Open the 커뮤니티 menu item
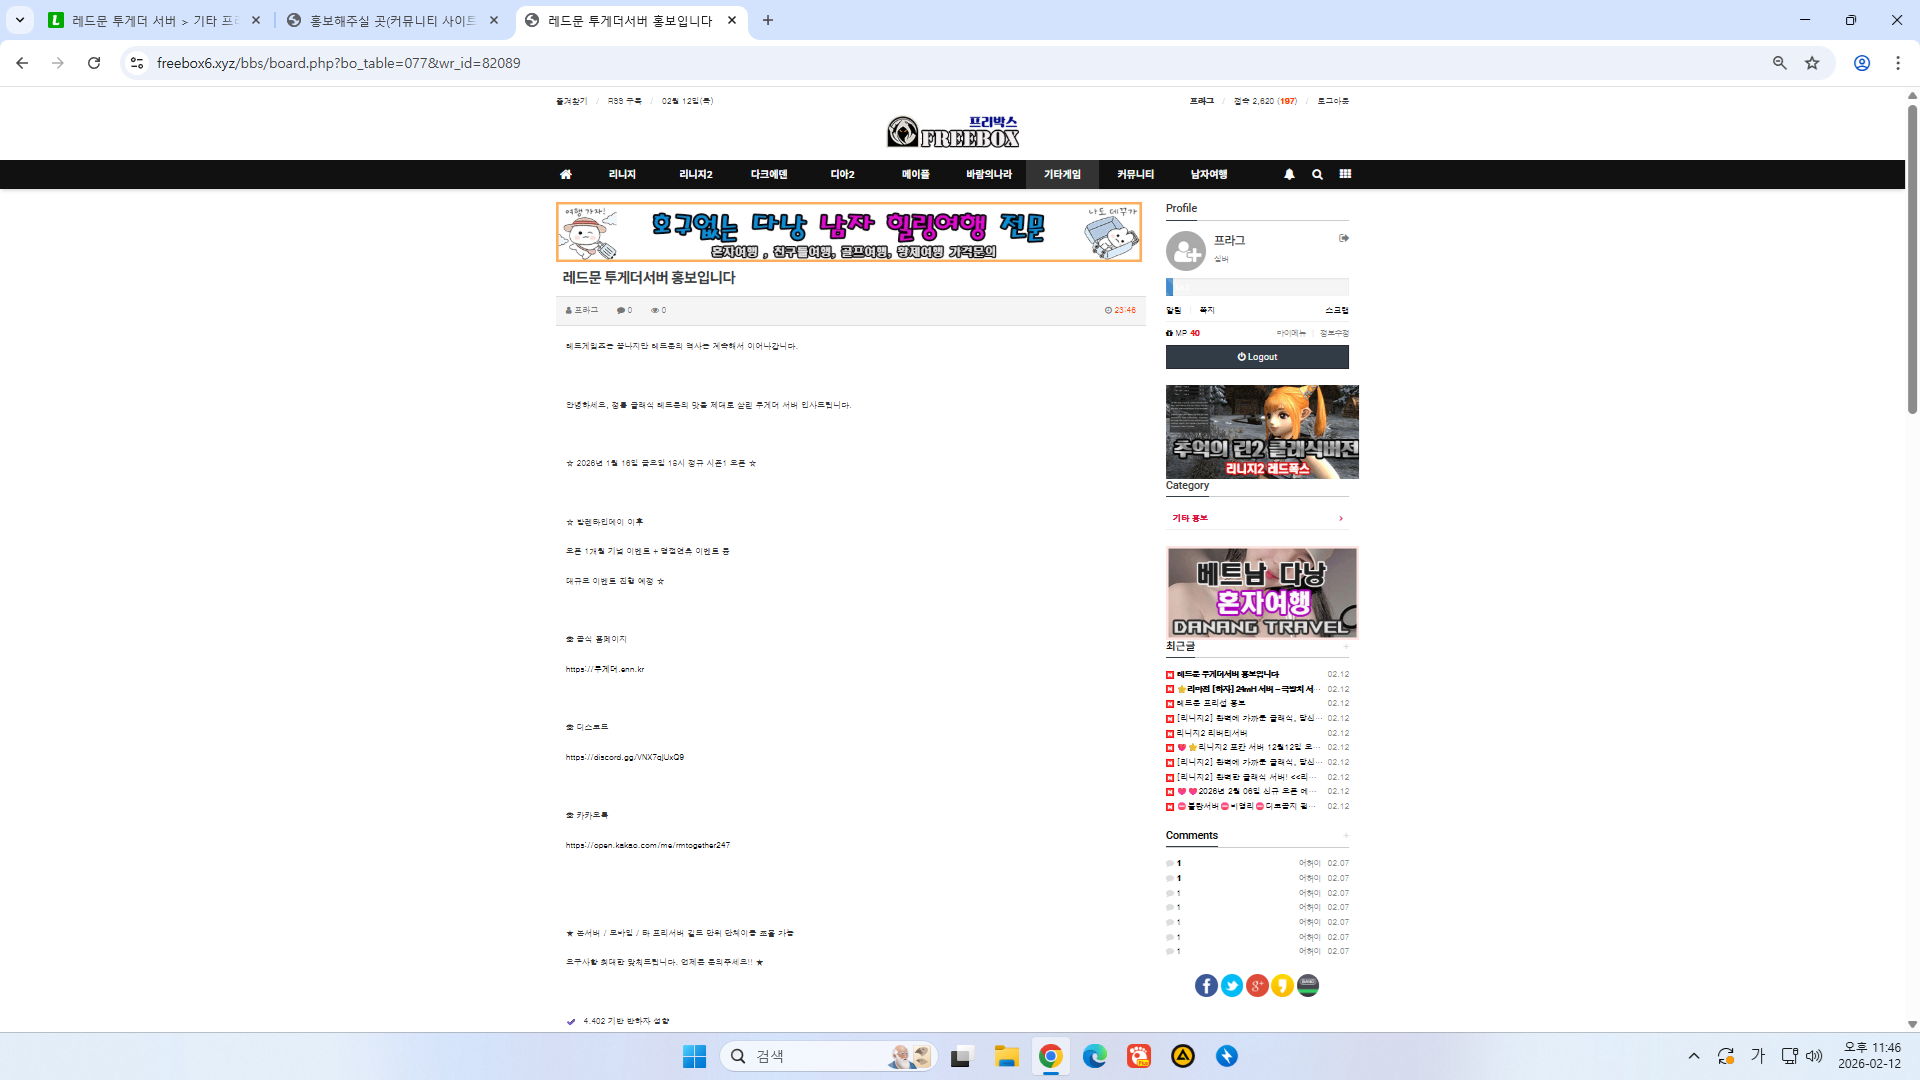The width and height of the screenshot is (1920, 1080). [x=1135, y=174]
